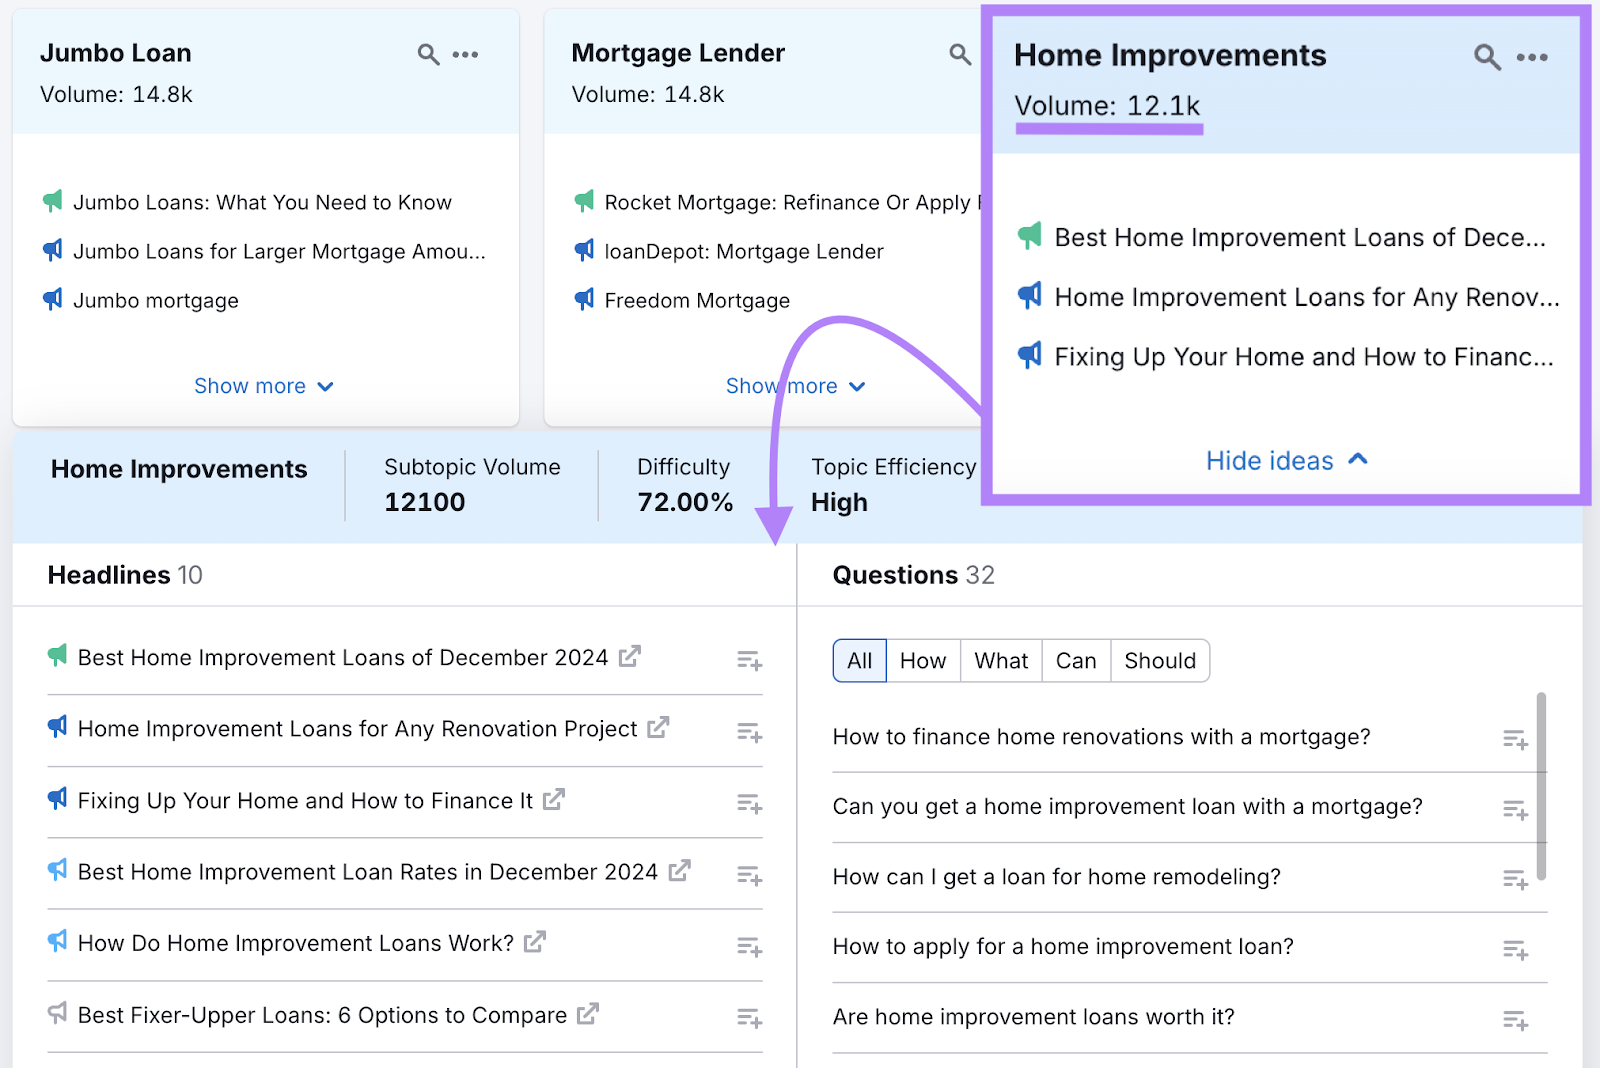Click the Jumbo Loan card title
This screenshot has width=1600, height=1068.
tap(116, 53)
